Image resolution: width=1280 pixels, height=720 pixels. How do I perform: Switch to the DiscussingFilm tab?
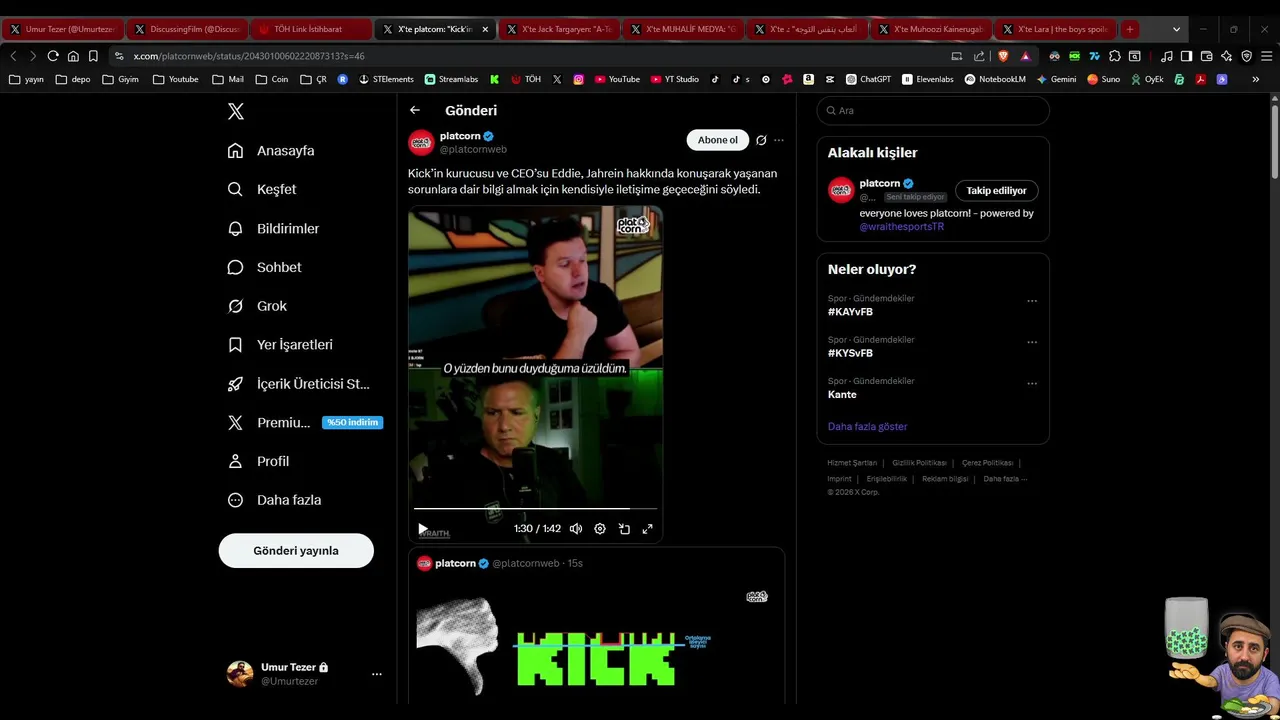(186, 29)
